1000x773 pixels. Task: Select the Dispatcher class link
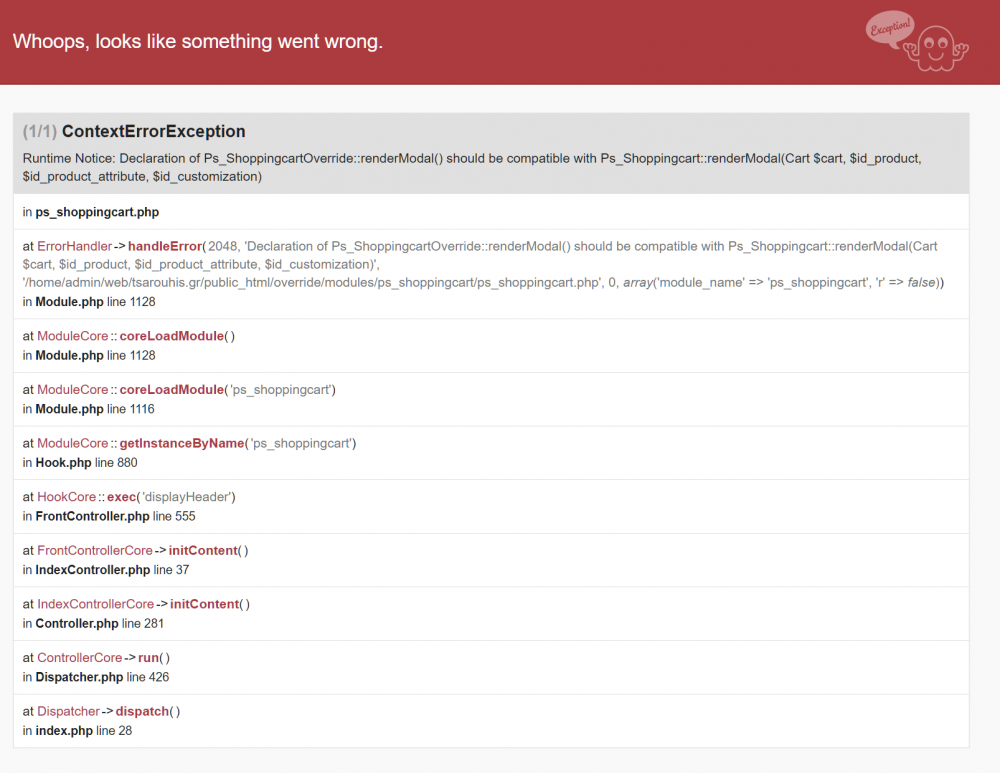click(x=68, y=711)
